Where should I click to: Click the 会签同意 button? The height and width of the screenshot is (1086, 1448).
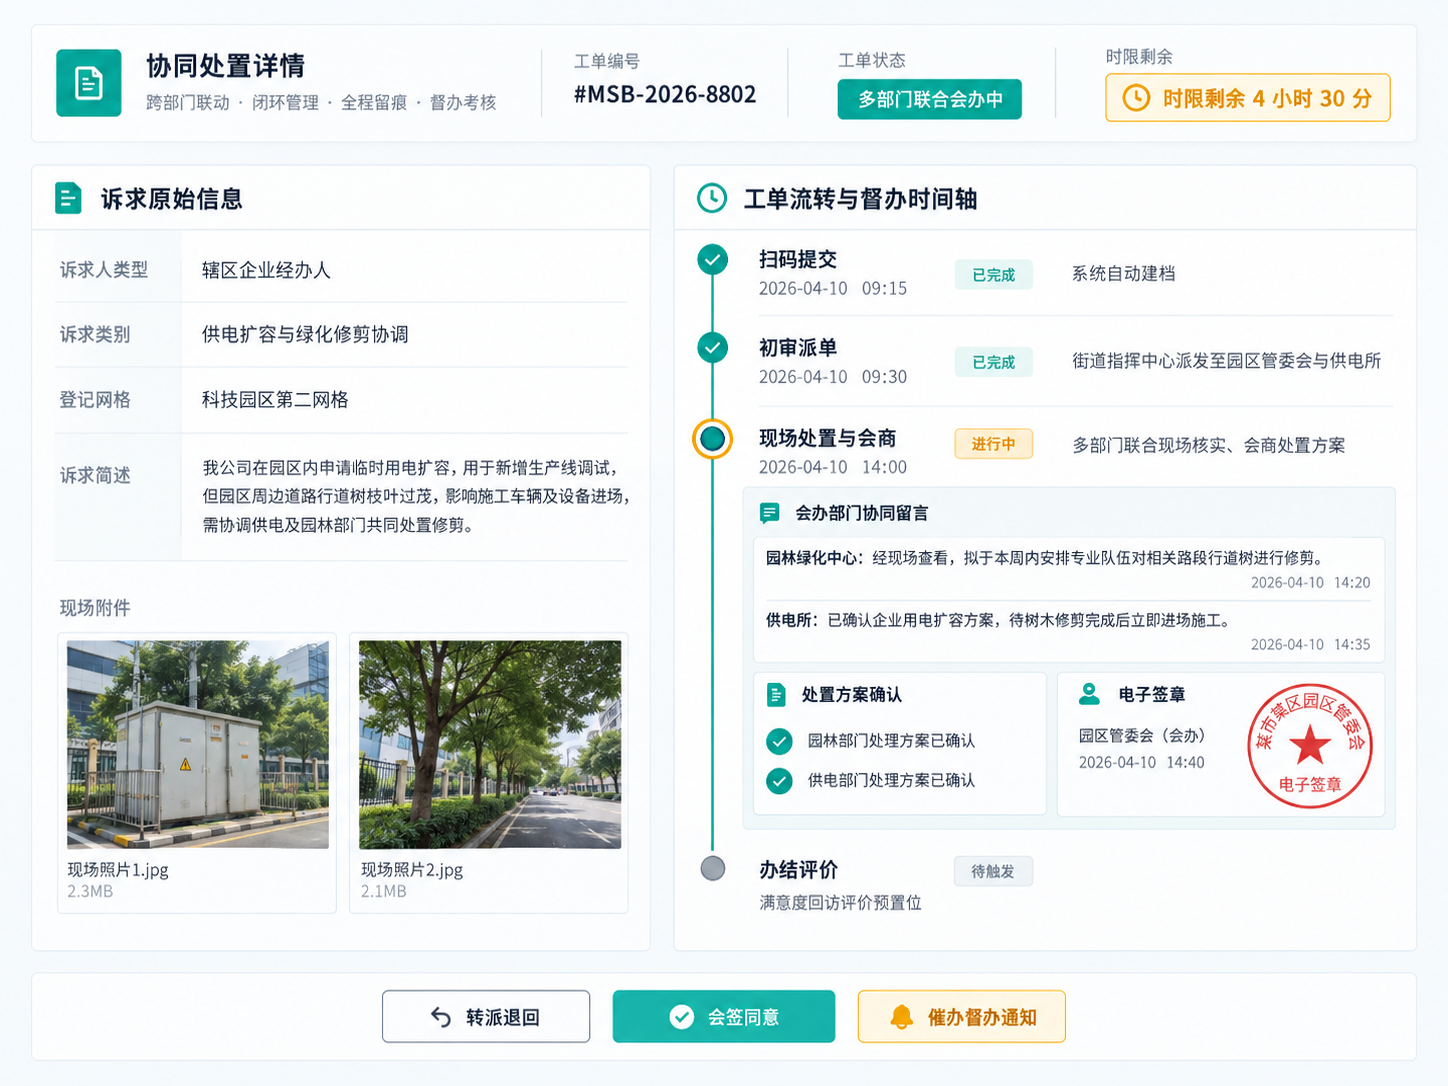pos(724,1017)
